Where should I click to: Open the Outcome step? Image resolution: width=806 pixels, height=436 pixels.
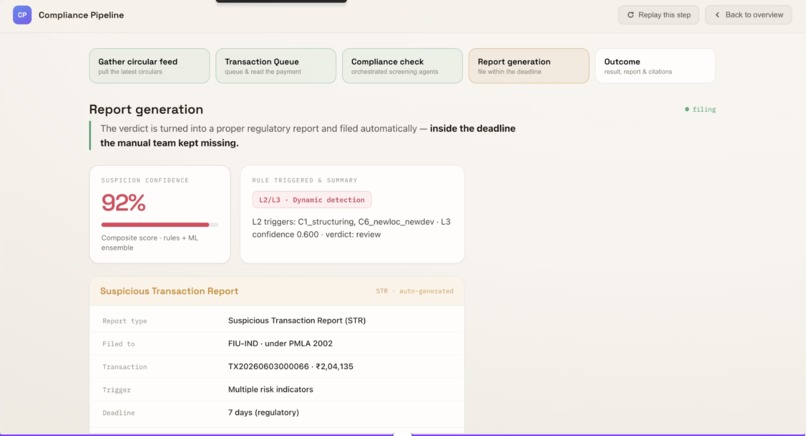pyautogui.click(x=655, y=66)
